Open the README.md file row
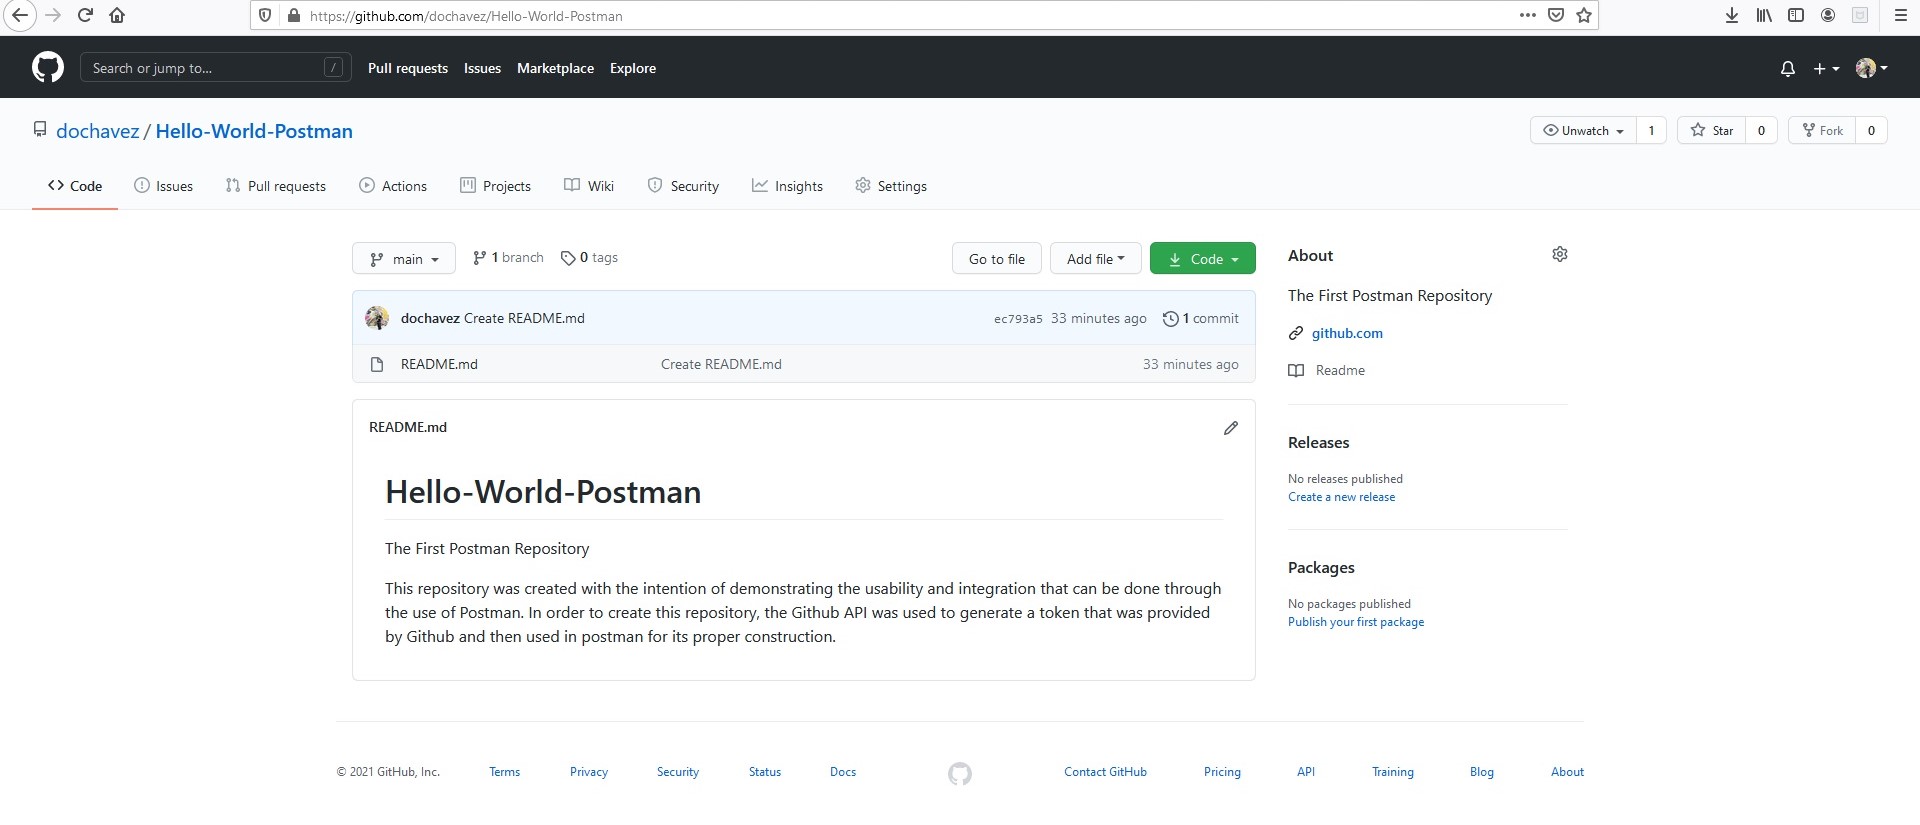Screen dimensions: 1920x825 coord(804,364)
